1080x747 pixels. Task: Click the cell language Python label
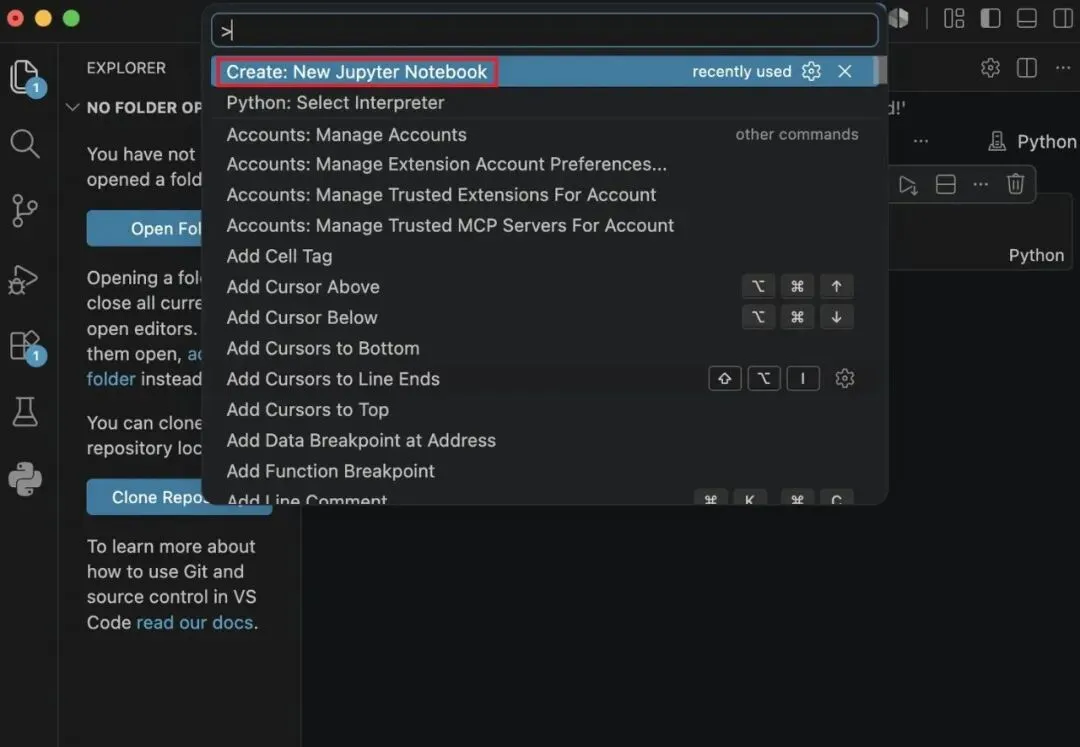click(x=1036, y=255)
